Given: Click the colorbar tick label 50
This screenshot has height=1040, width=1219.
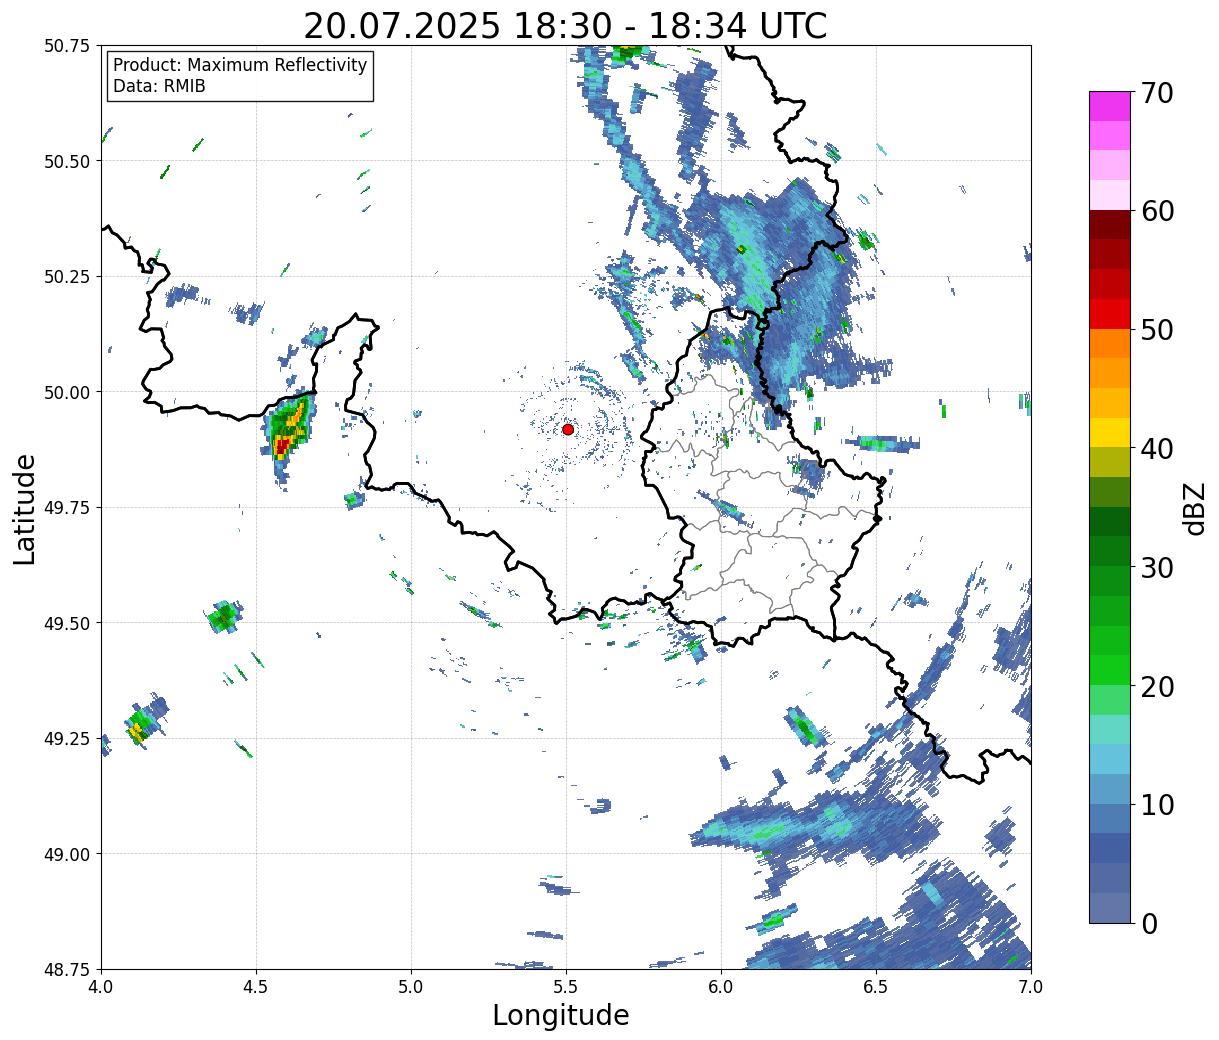Looking at the screenshot, I should click(x=1156, y=330).
